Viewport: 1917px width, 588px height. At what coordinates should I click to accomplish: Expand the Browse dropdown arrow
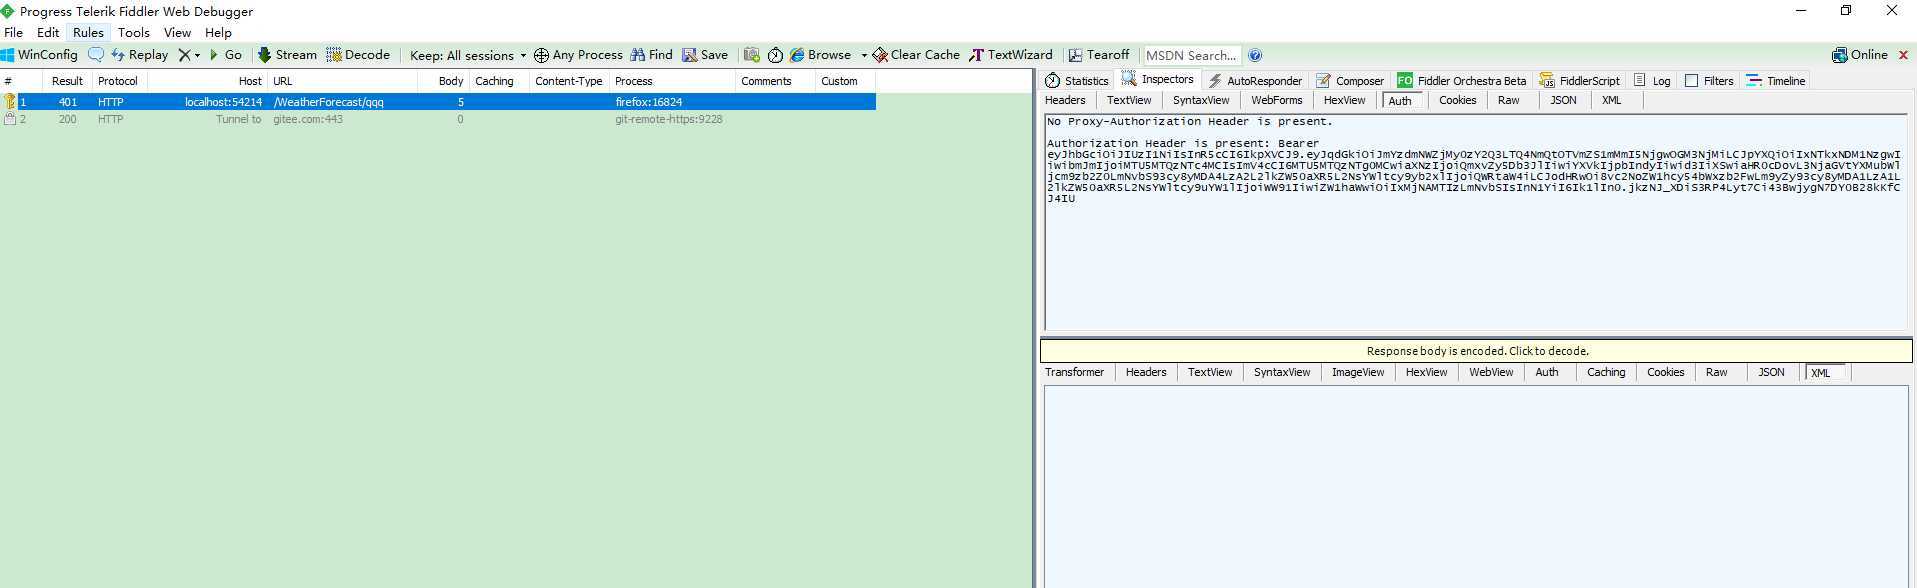point(864,56)
